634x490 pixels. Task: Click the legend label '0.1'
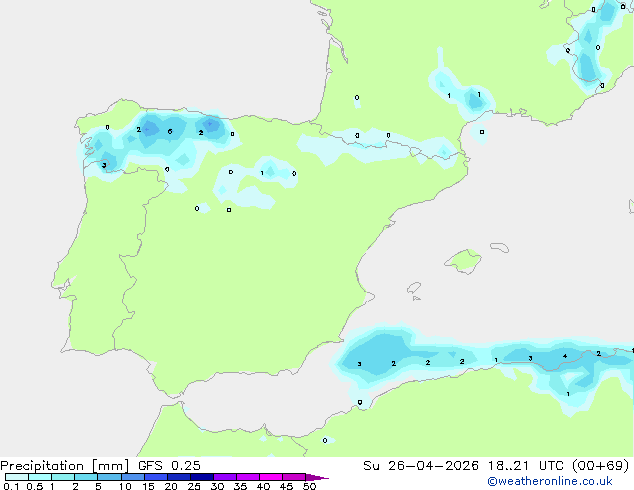click(11, 486)
